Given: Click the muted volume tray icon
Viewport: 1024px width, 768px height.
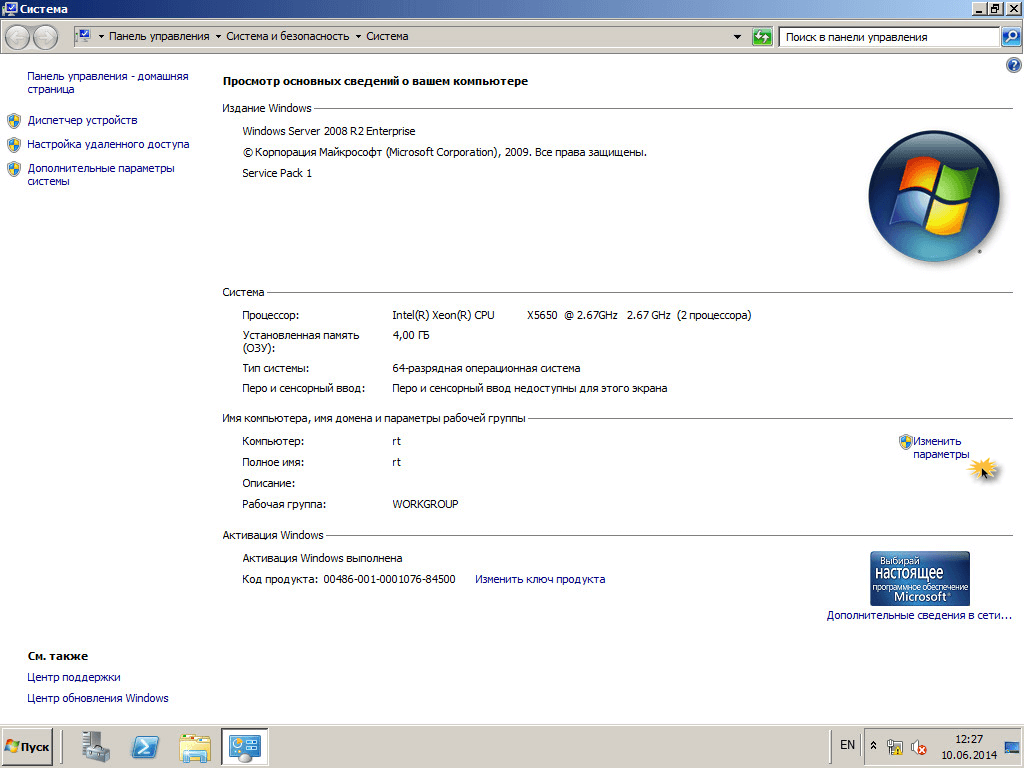Looking at the screenshot, I should 919,746.
